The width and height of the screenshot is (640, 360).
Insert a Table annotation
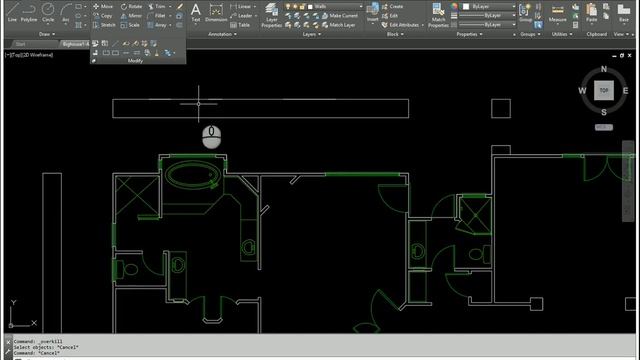click(240, 25)
